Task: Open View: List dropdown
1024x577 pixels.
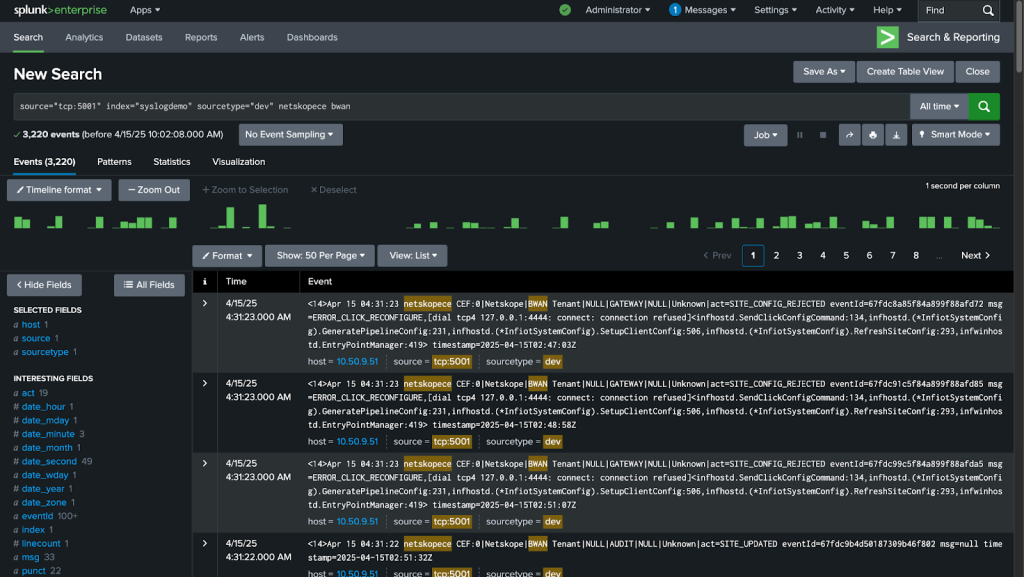Action: point(413,256)
